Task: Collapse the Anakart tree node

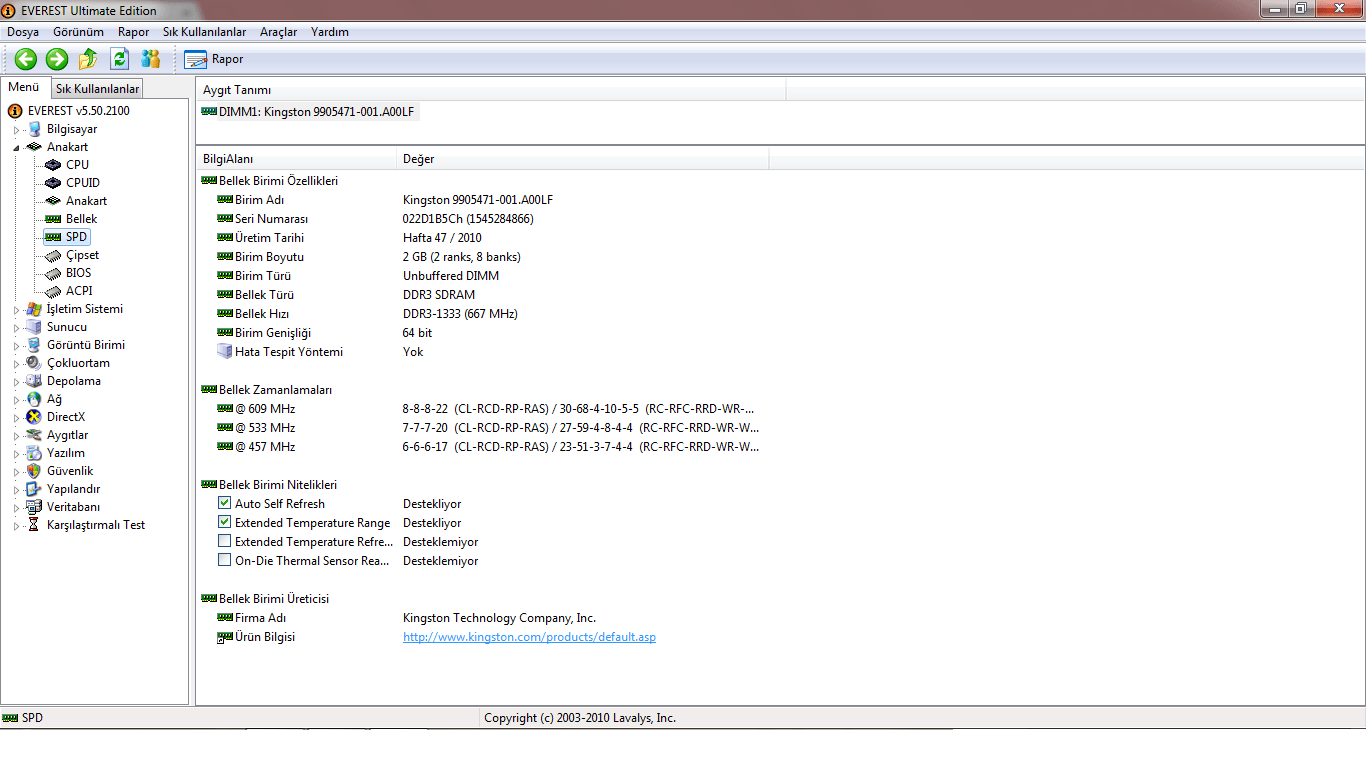Action: [16, 147]
